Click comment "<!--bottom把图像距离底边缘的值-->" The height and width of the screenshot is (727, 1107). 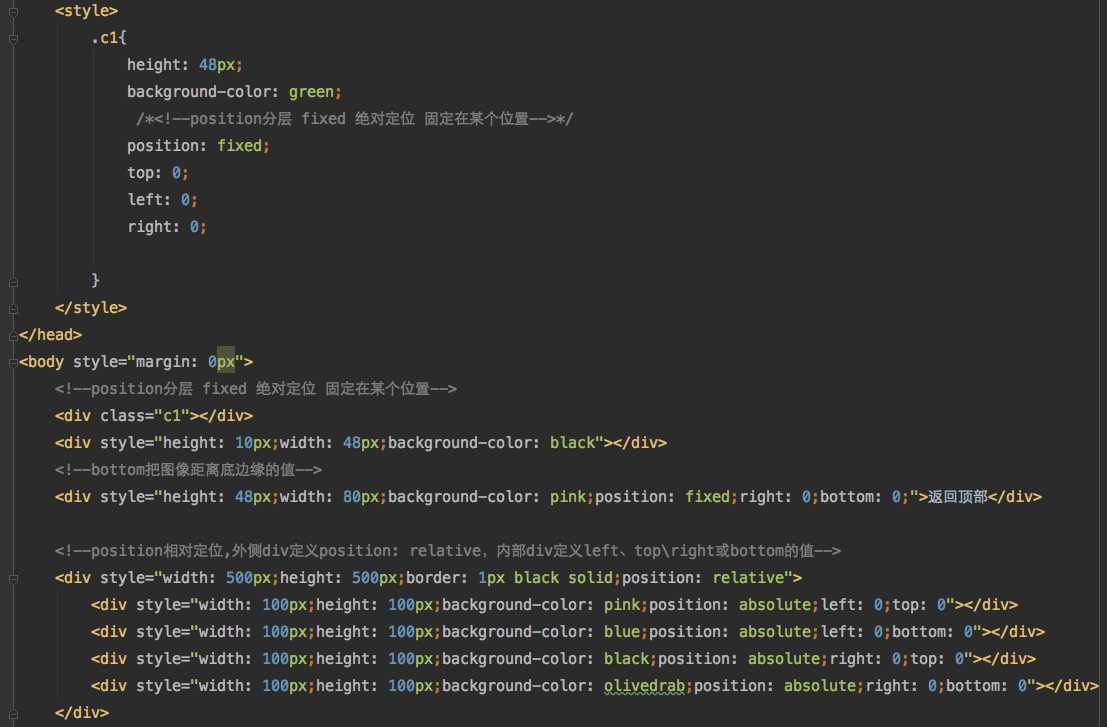point(188,470)
